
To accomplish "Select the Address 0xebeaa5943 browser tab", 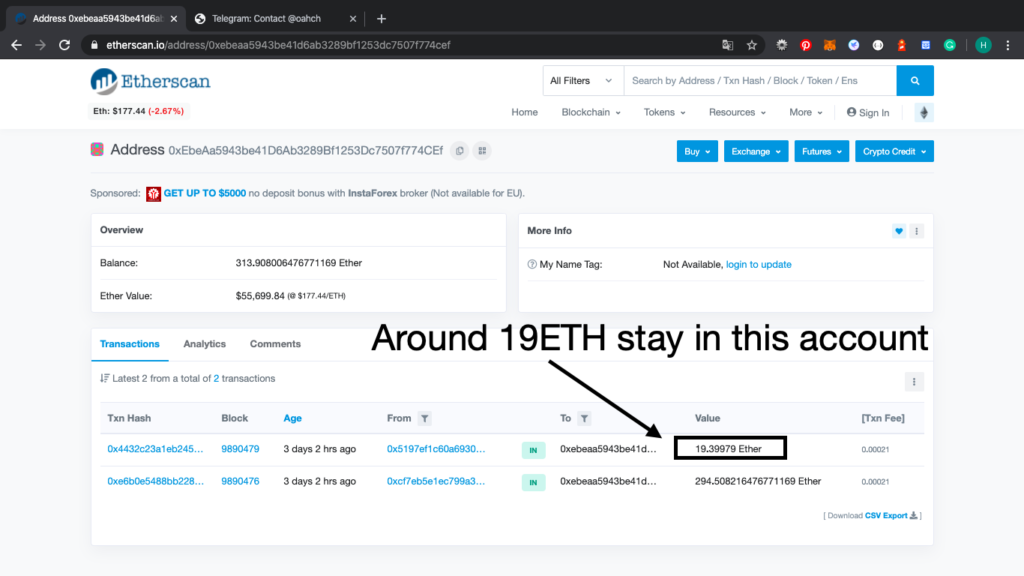I will click(97, 19).
